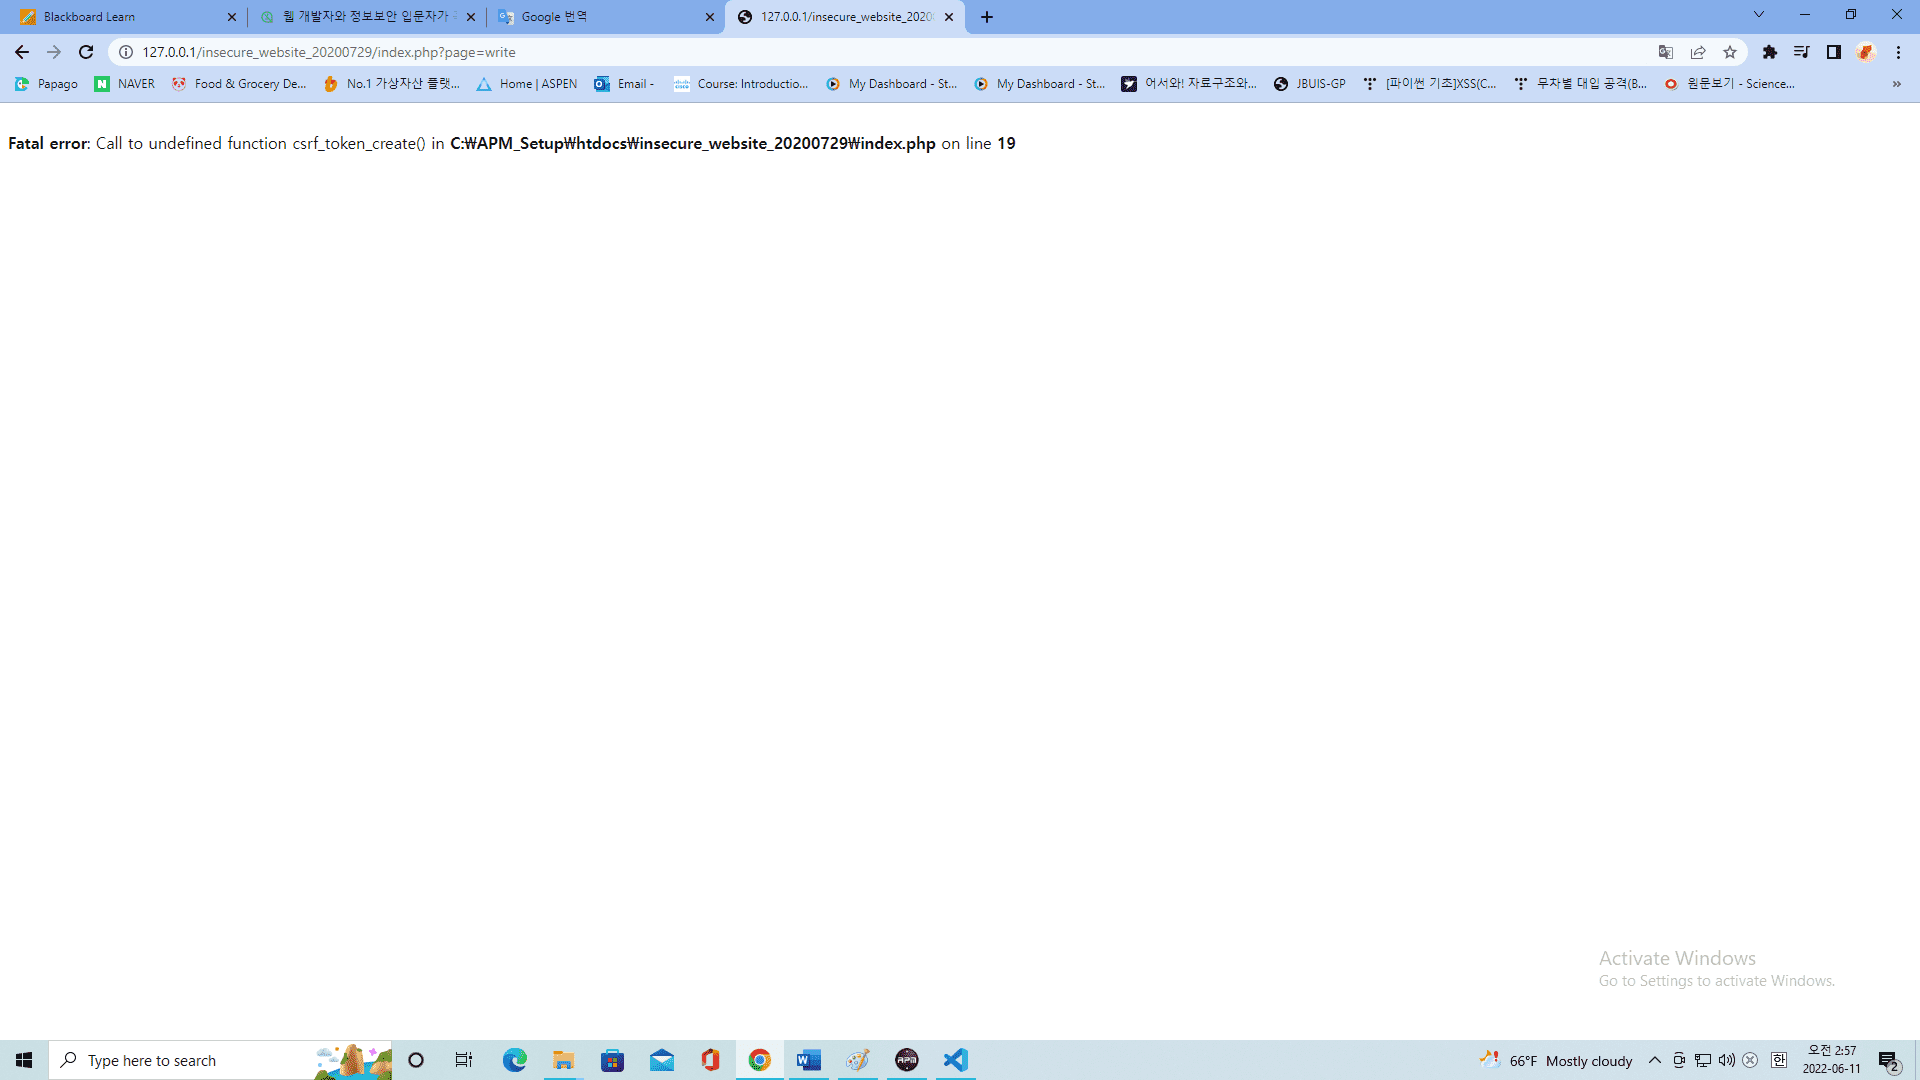
Task: Expand the tab search dropdown
Action: click(1758, 15)
